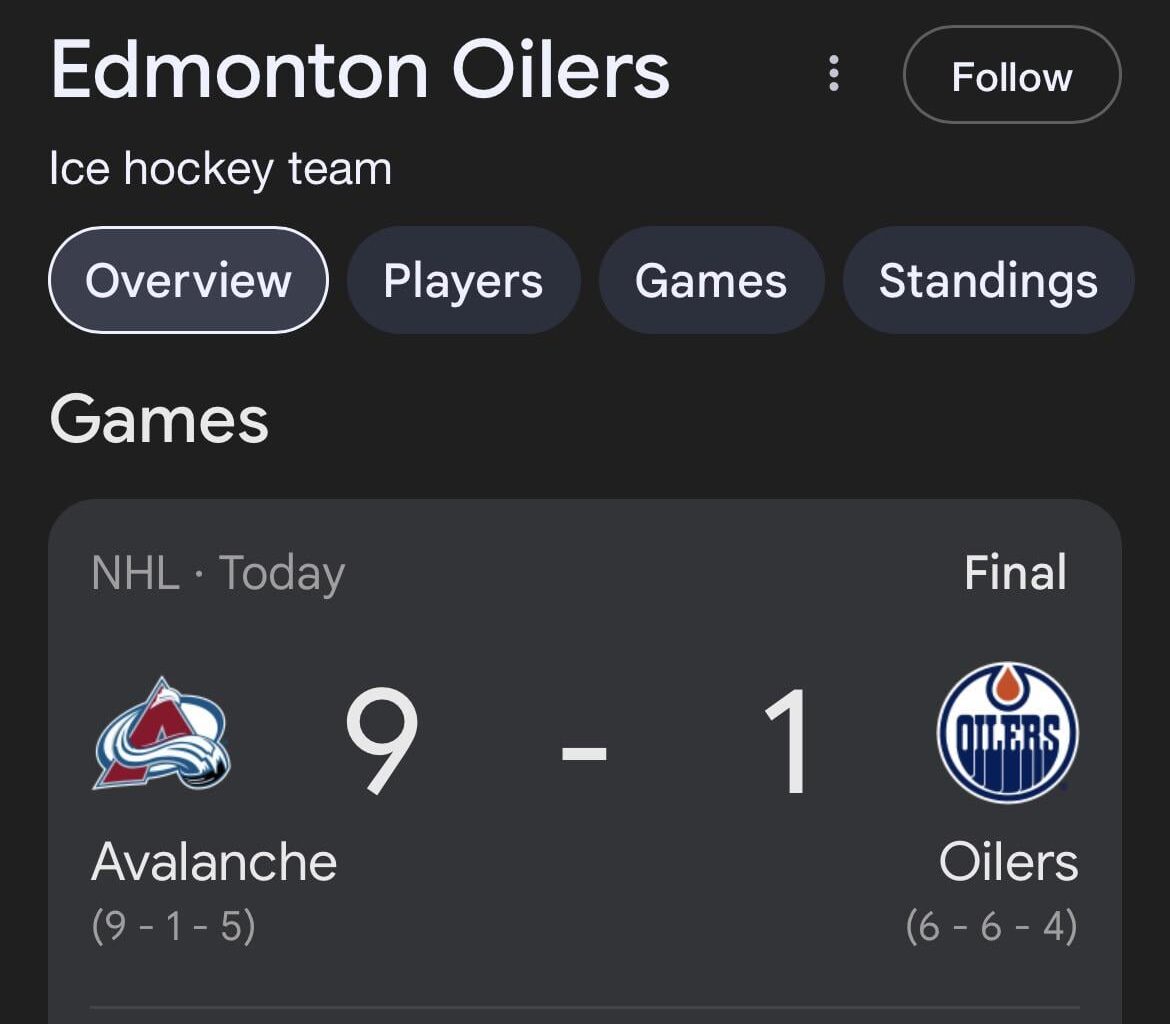The width and height of the screenshot is (1170, 1024).
Task: Click the Colorado Avalanche logo
Action: (162, 733)
